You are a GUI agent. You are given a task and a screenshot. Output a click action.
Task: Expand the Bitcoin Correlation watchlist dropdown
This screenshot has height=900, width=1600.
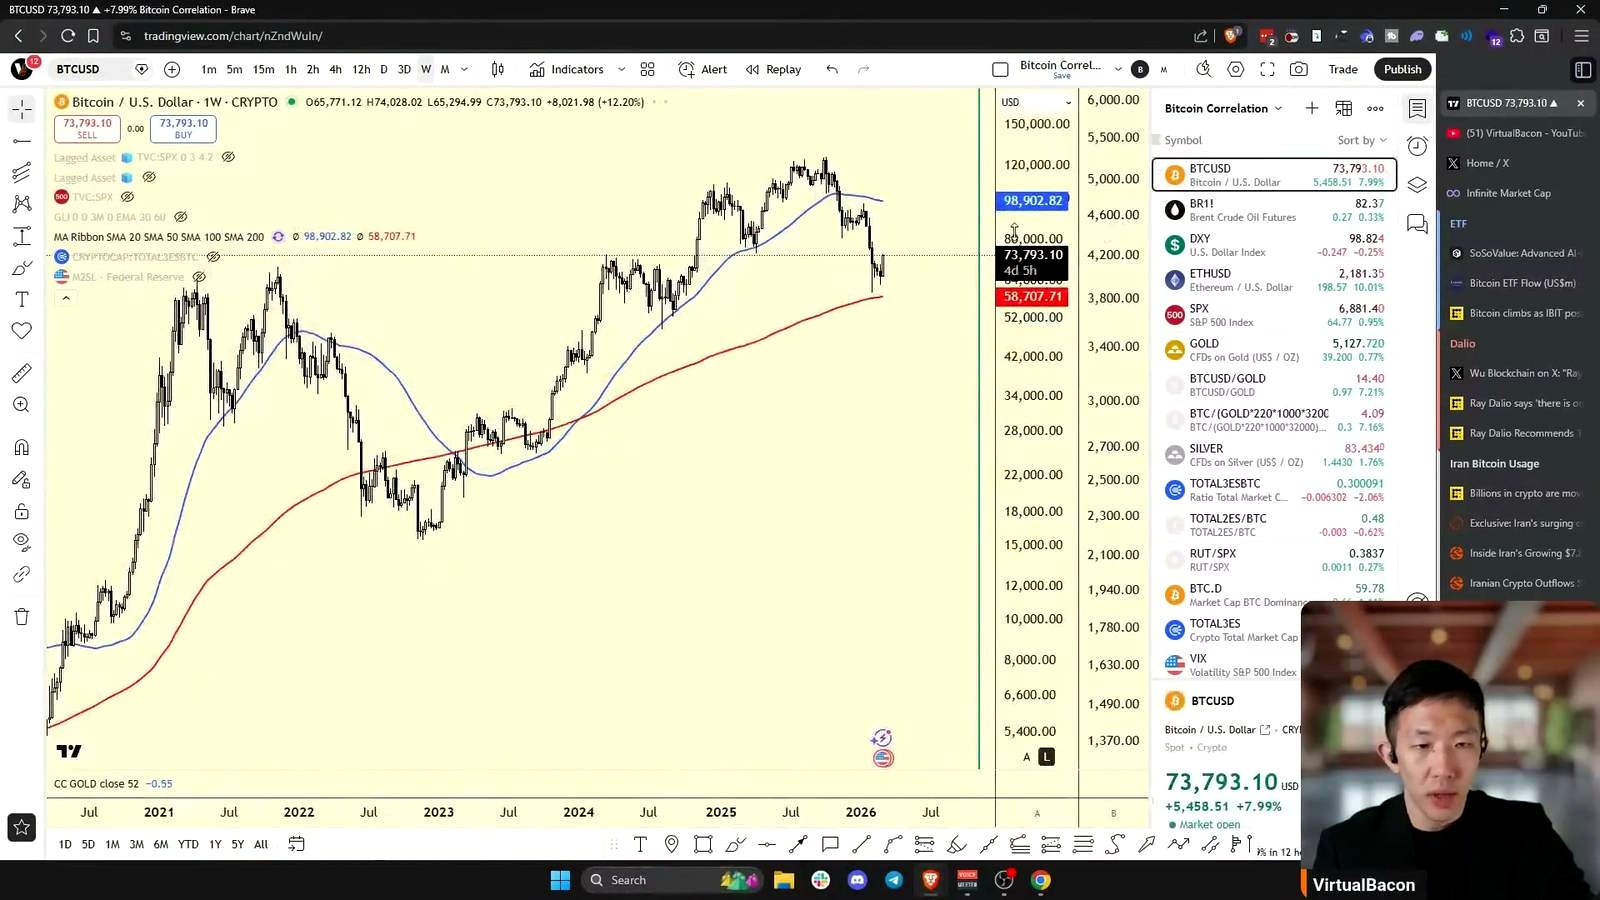pyautogui.click(x=1278, y=108)
